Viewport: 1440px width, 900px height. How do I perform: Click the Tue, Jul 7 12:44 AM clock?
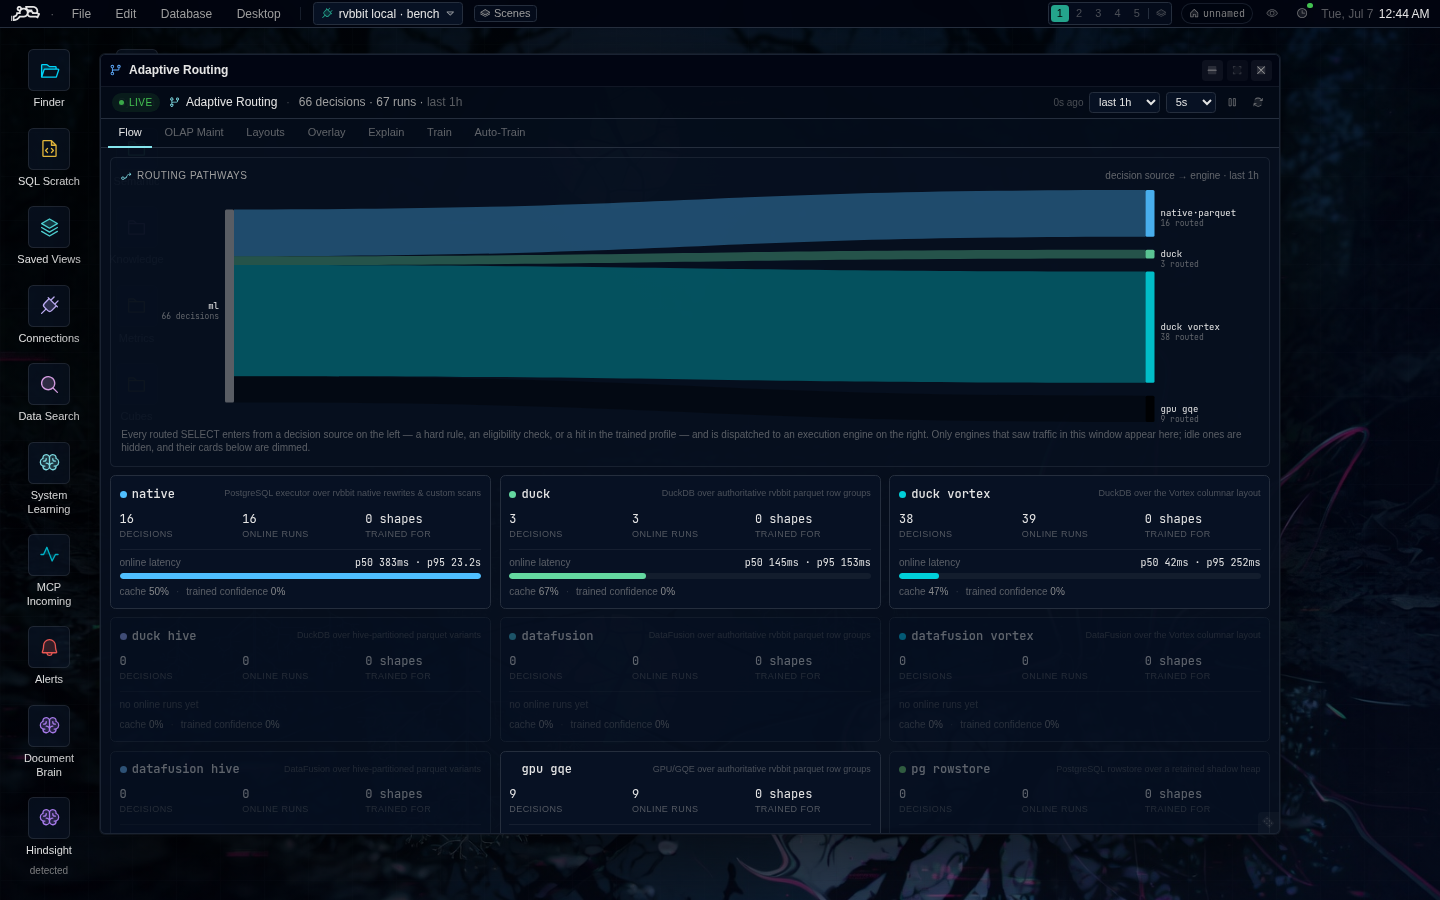[x=1375, y=13]
